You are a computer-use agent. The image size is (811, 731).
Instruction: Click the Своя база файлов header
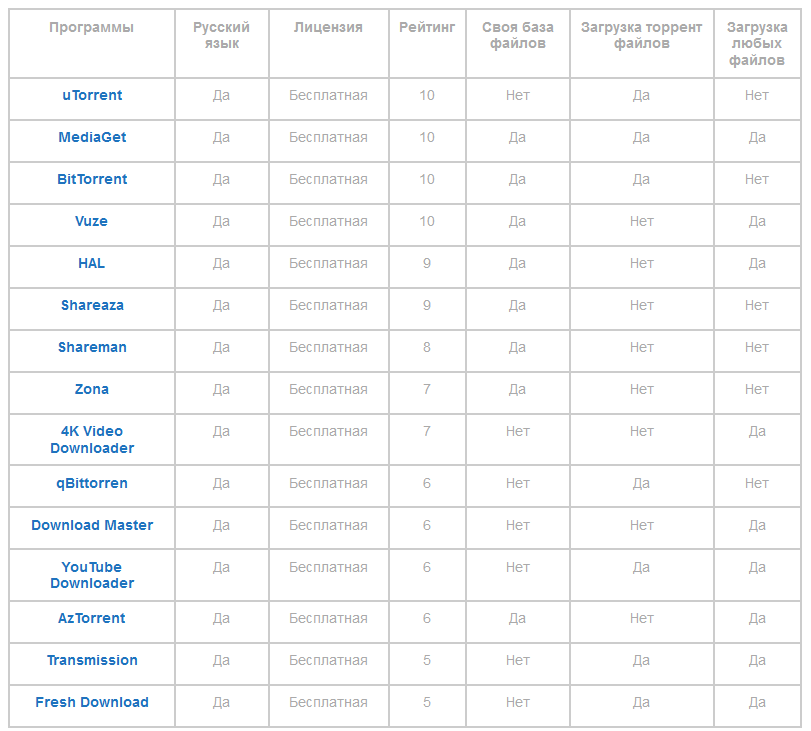[517, 35]
